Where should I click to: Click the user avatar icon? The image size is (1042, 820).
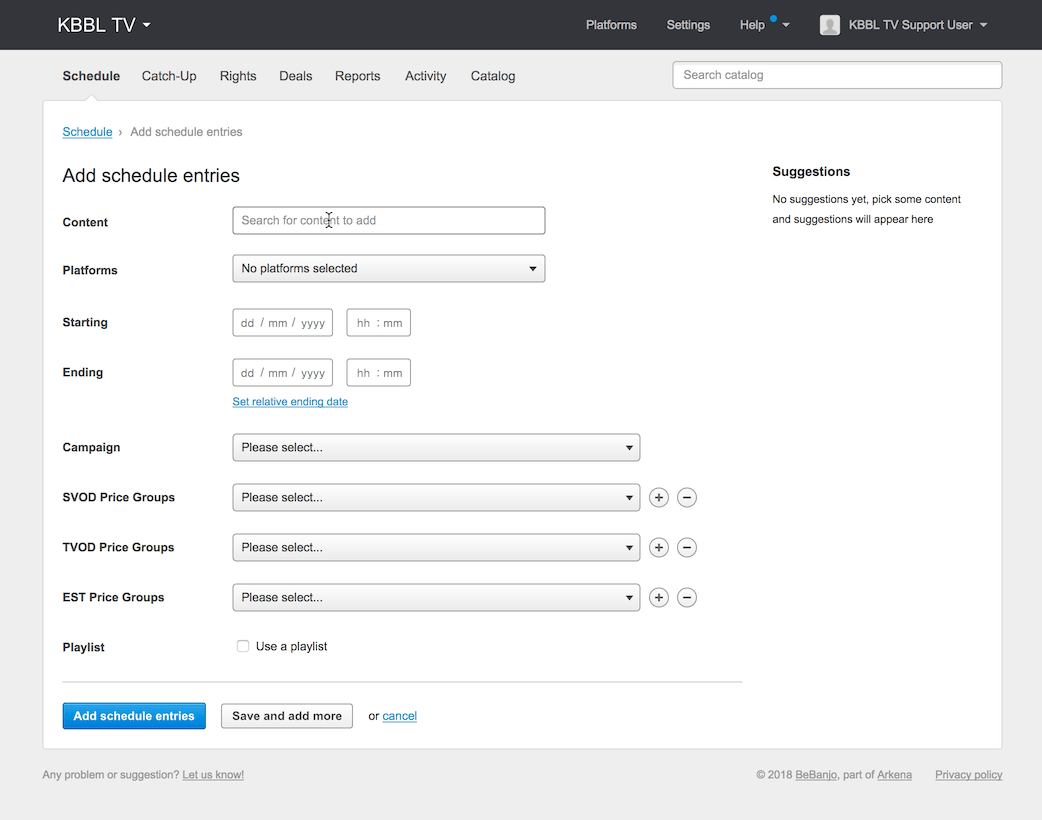point(830,25)
